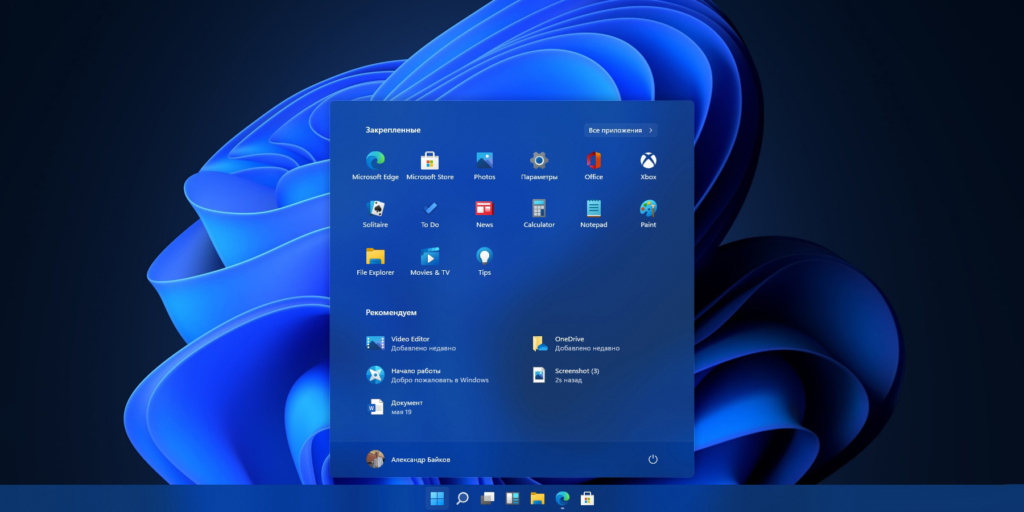
Task: Open Microsoft Edge from pinned apps
Action: click(x=375, y=166)
